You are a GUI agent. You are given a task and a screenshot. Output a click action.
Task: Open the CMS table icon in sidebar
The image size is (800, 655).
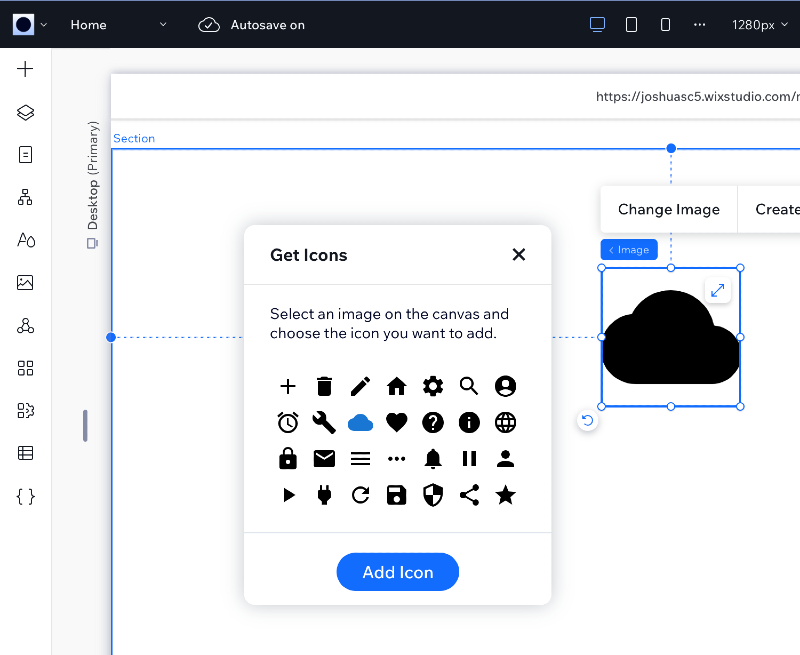tap(25, 453)
